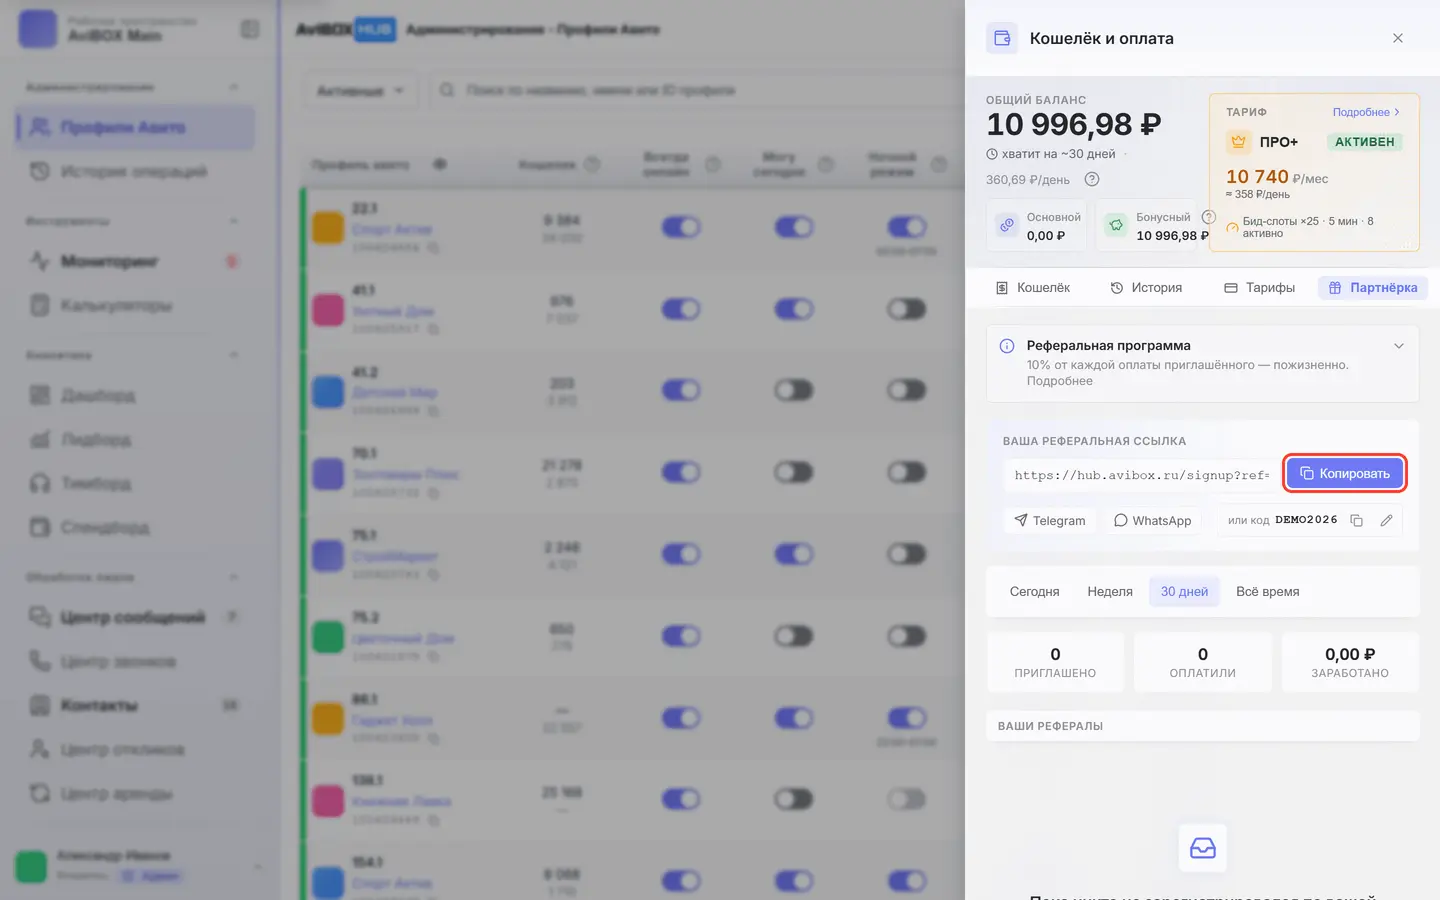Switch to the Тарифы tab
The width and height of the screenshot is (1440, 900).
pyautogui.click(x=1260, y=288)
